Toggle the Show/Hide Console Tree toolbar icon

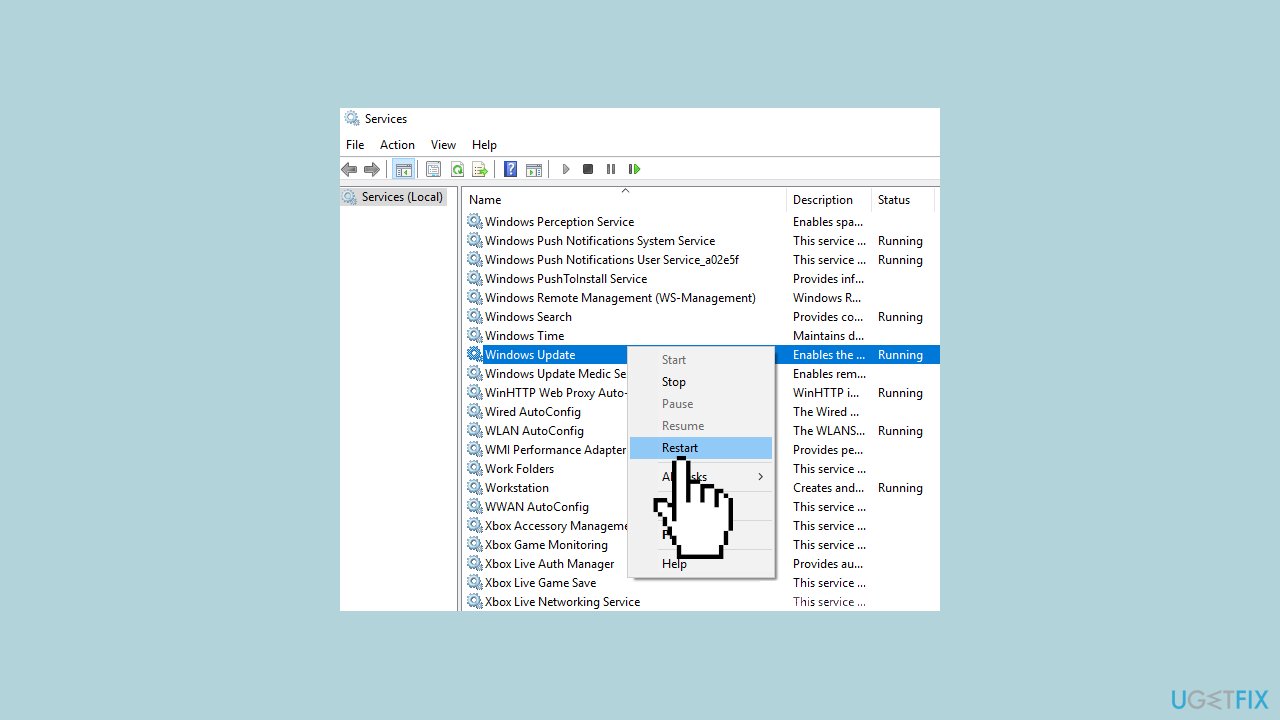click(403, 170)
